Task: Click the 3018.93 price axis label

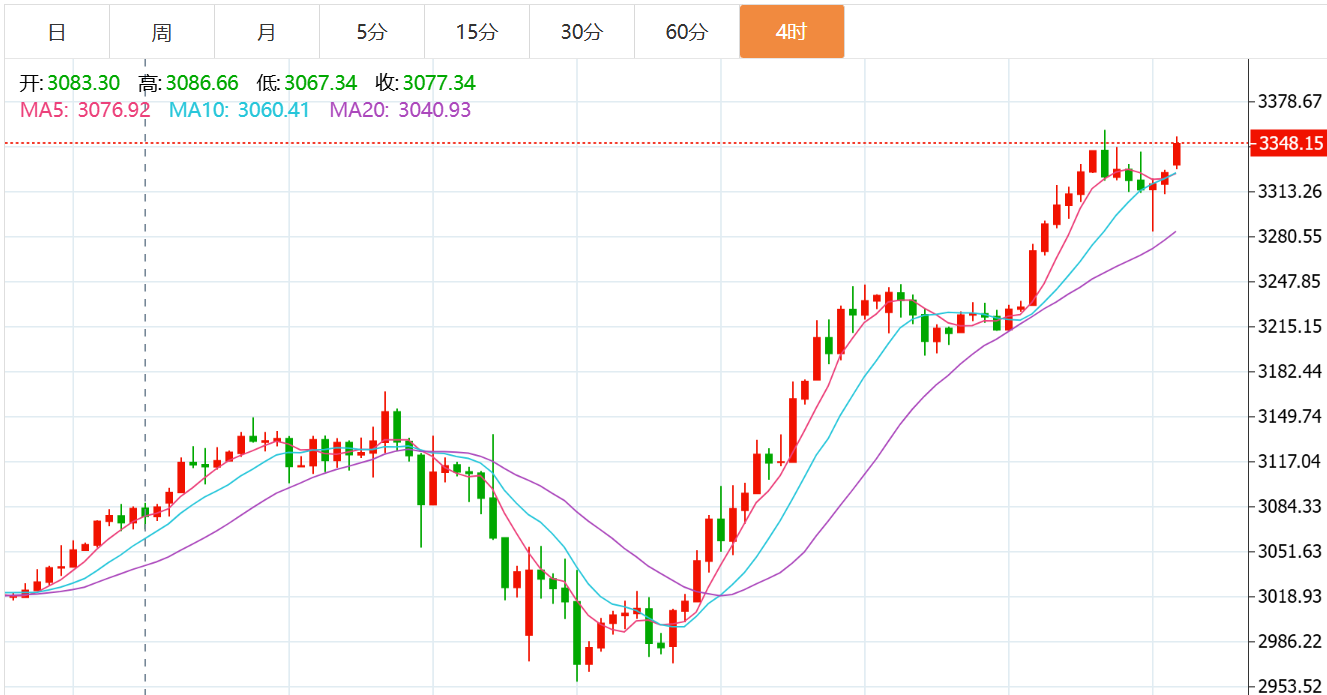Action: [x=1291, y=596]
